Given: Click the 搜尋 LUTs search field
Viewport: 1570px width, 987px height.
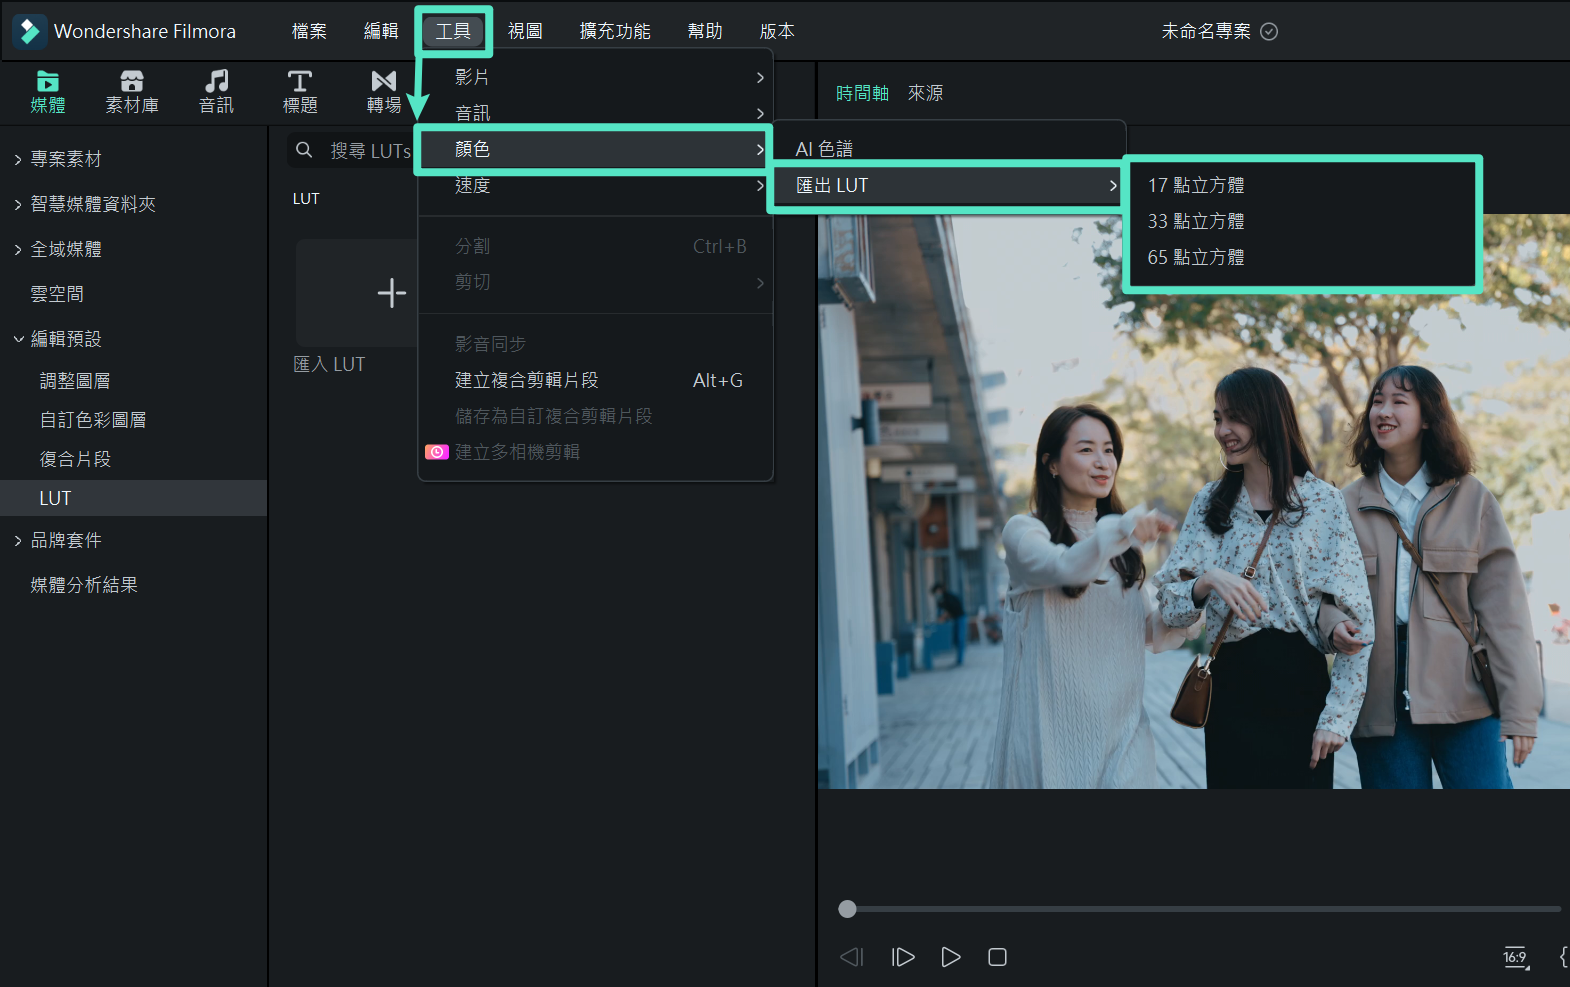Looking at the screenshot, I should point(371,151).
